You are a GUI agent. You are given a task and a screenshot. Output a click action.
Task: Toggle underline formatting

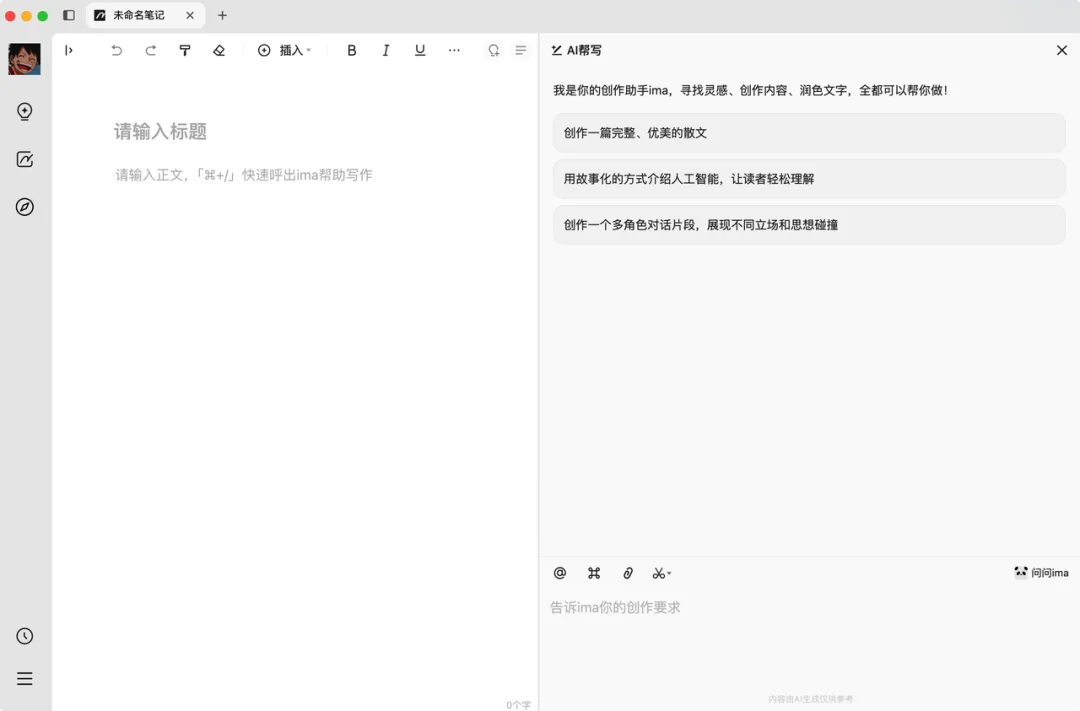(x=420, y=50)
